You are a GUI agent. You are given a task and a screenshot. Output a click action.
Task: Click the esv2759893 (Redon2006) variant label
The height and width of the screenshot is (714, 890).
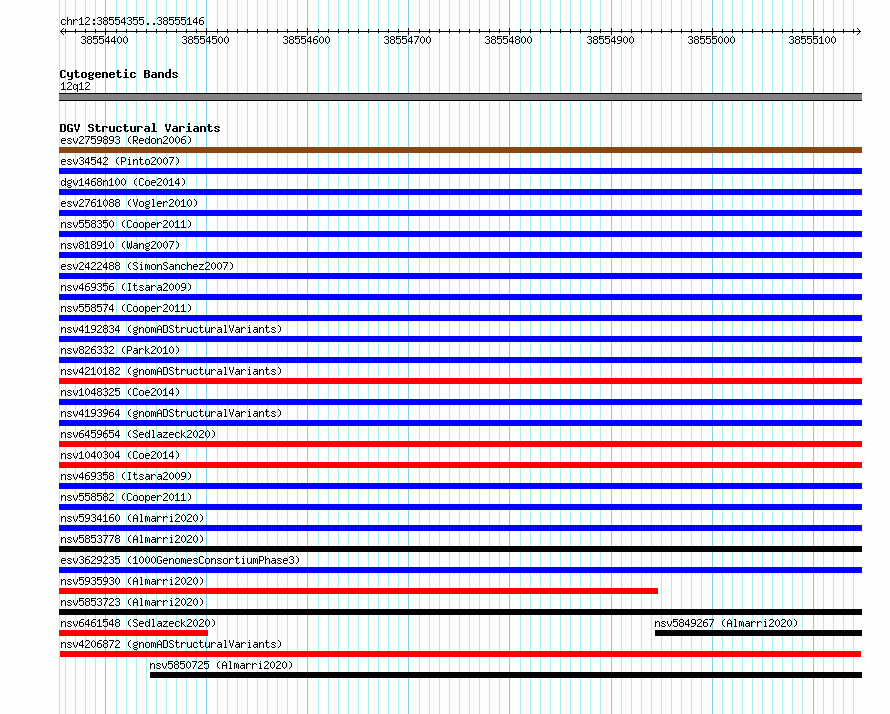[126, 140]
